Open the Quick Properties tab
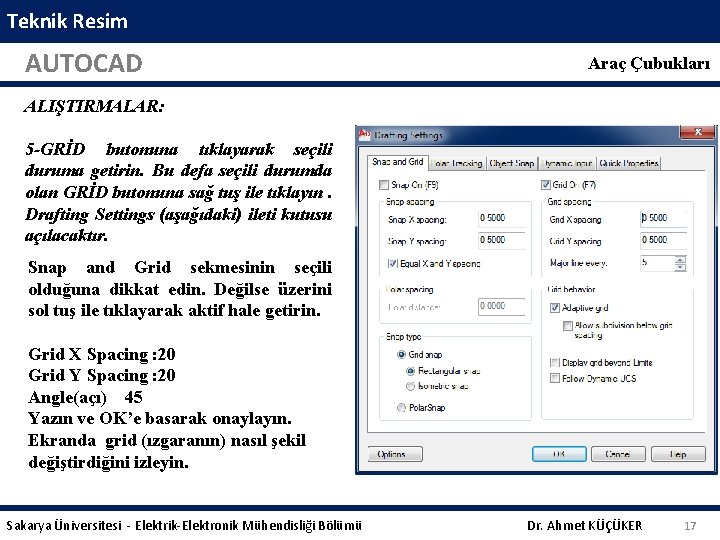This screenshot has height=540, width=720. pyautogui.click(x=629, y=163)
